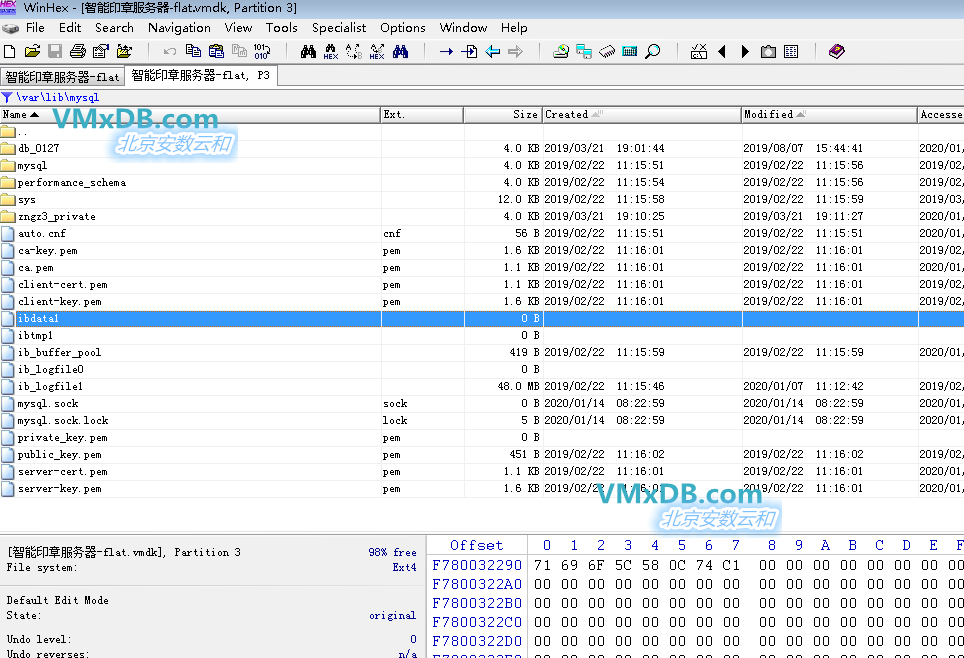Click the Copy block icon
Screen dimensions: 964x658
coord(193,52)
